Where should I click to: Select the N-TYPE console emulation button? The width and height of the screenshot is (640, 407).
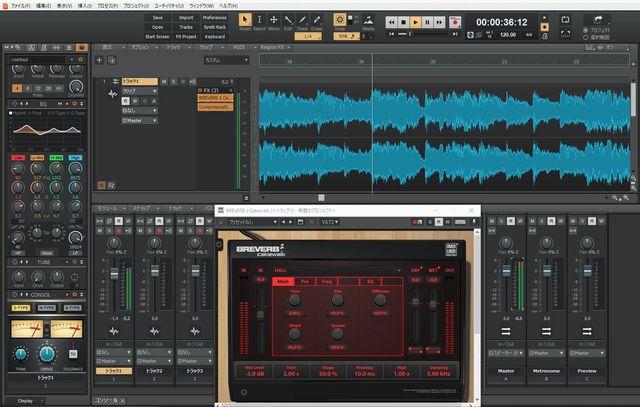(47, 308)
